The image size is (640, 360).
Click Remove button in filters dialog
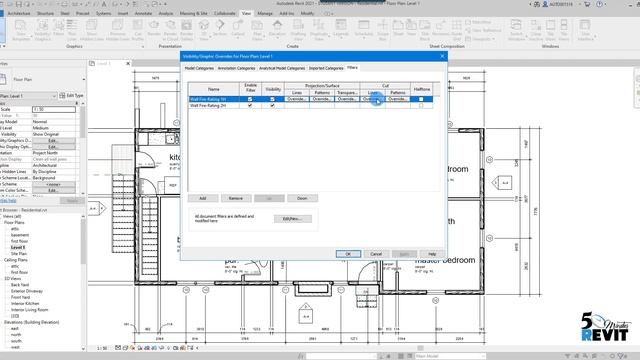(x=236, y=198)
